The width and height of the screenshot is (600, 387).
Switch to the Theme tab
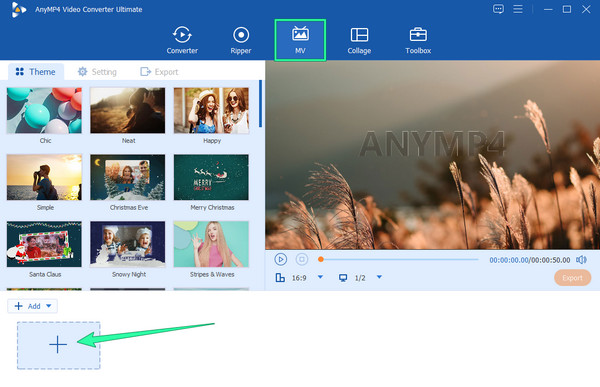point(36,72)
